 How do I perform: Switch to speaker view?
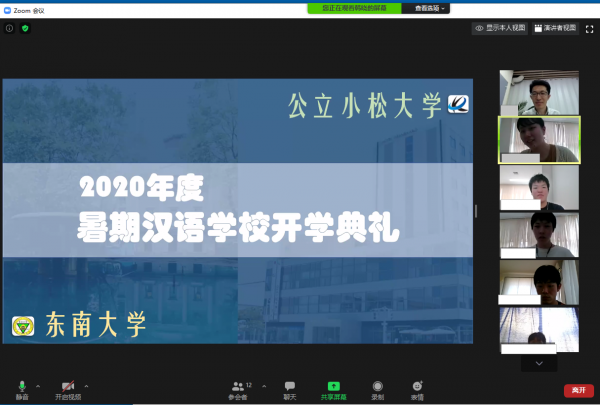(555, 28)
